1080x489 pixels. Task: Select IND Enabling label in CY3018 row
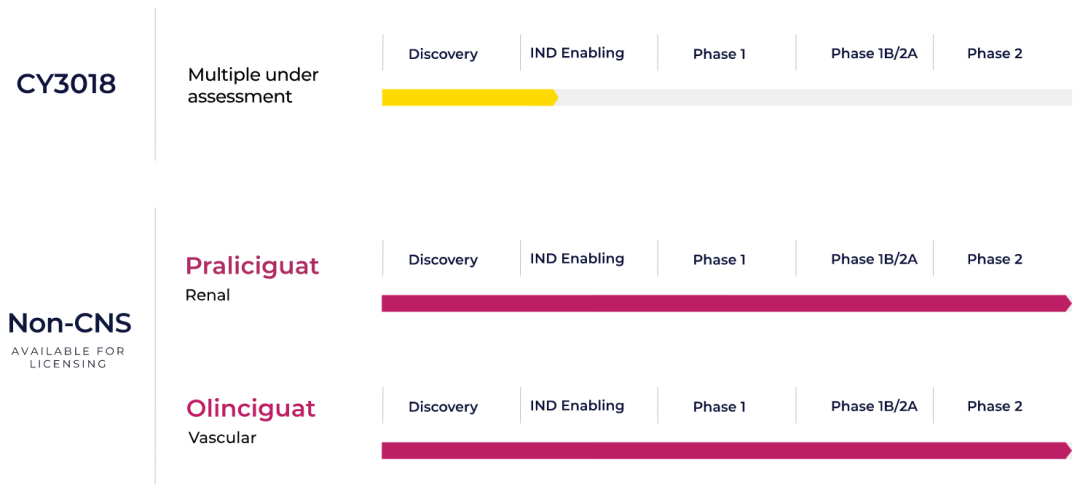click(x=577, y=53)
